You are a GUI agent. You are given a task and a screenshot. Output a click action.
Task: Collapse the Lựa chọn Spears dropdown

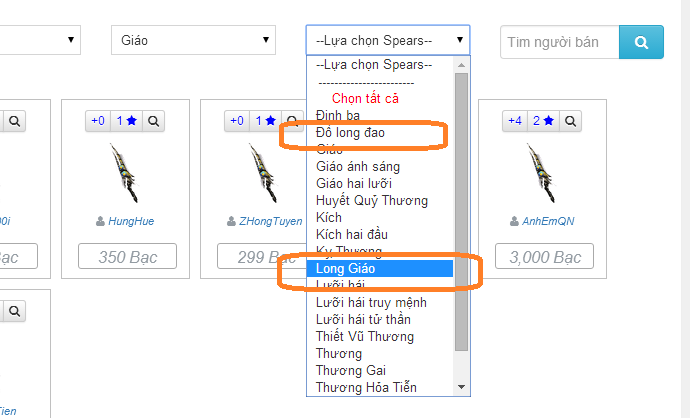tap(387, 40)
